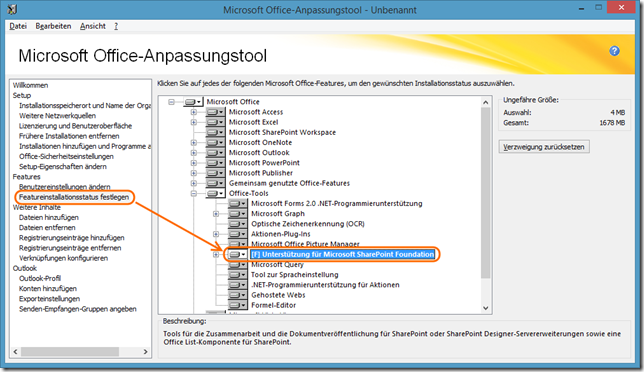Open Registrierungseinträge hinzufügen section
644x372 pixels.
(71, 238)
